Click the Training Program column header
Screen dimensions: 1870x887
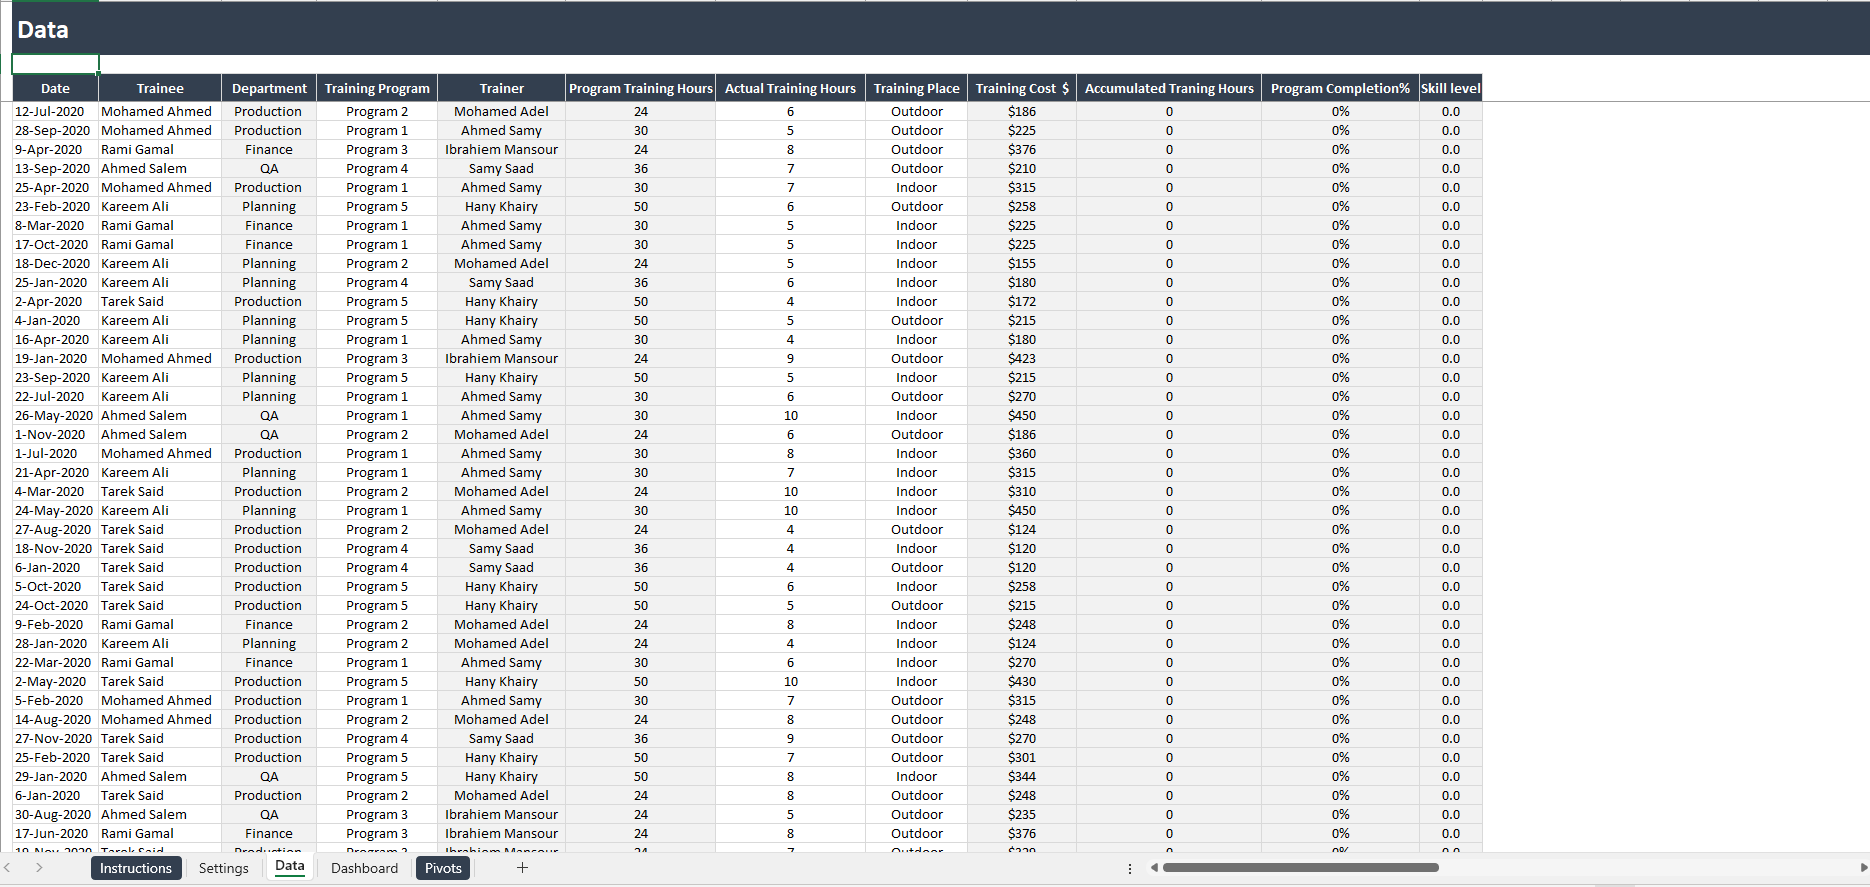coord(377,88)
